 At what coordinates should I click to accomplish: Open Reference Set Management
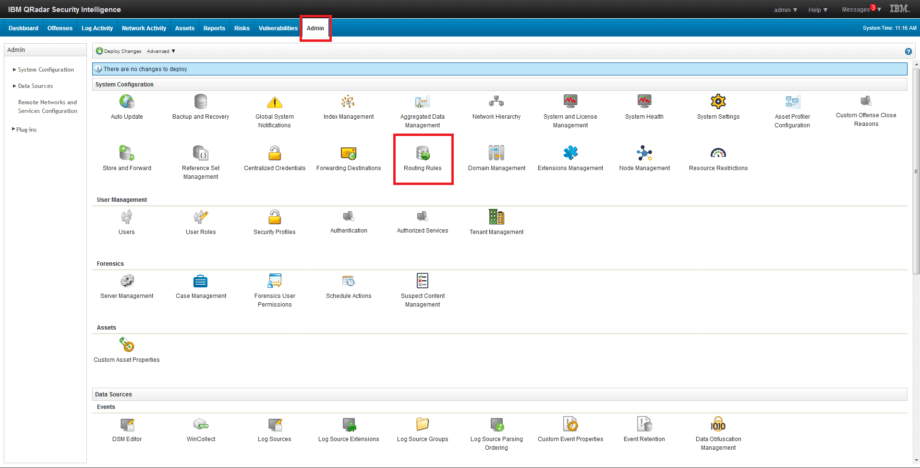pos(201,153)
